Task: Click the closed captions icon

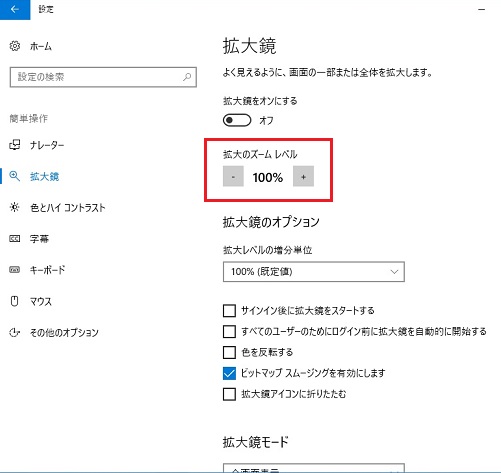Action: [x=15, y=239]
